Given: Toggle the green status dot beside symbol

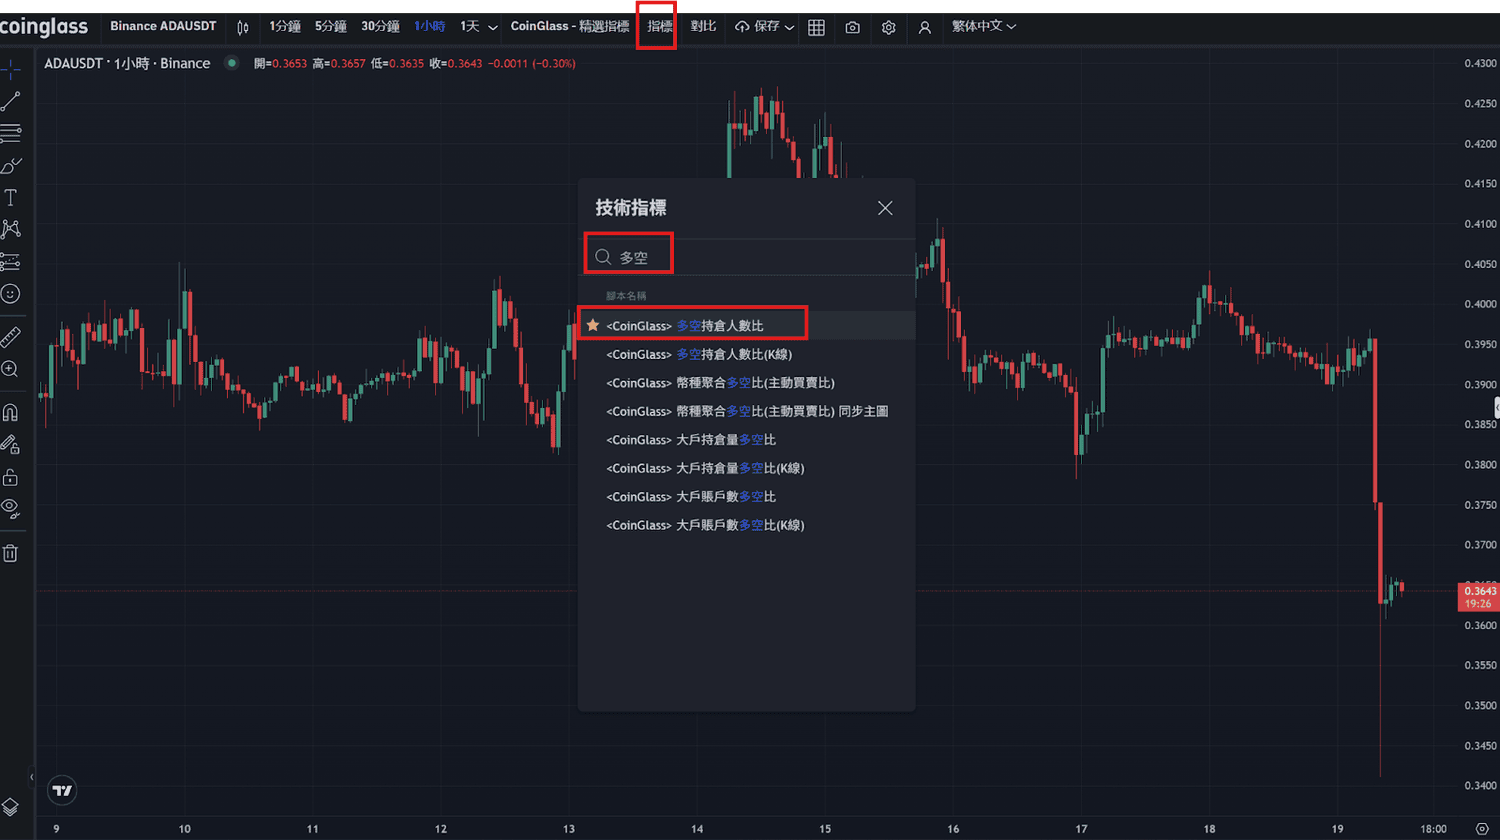Looking at the screenshot, I should tap(232, 63).
